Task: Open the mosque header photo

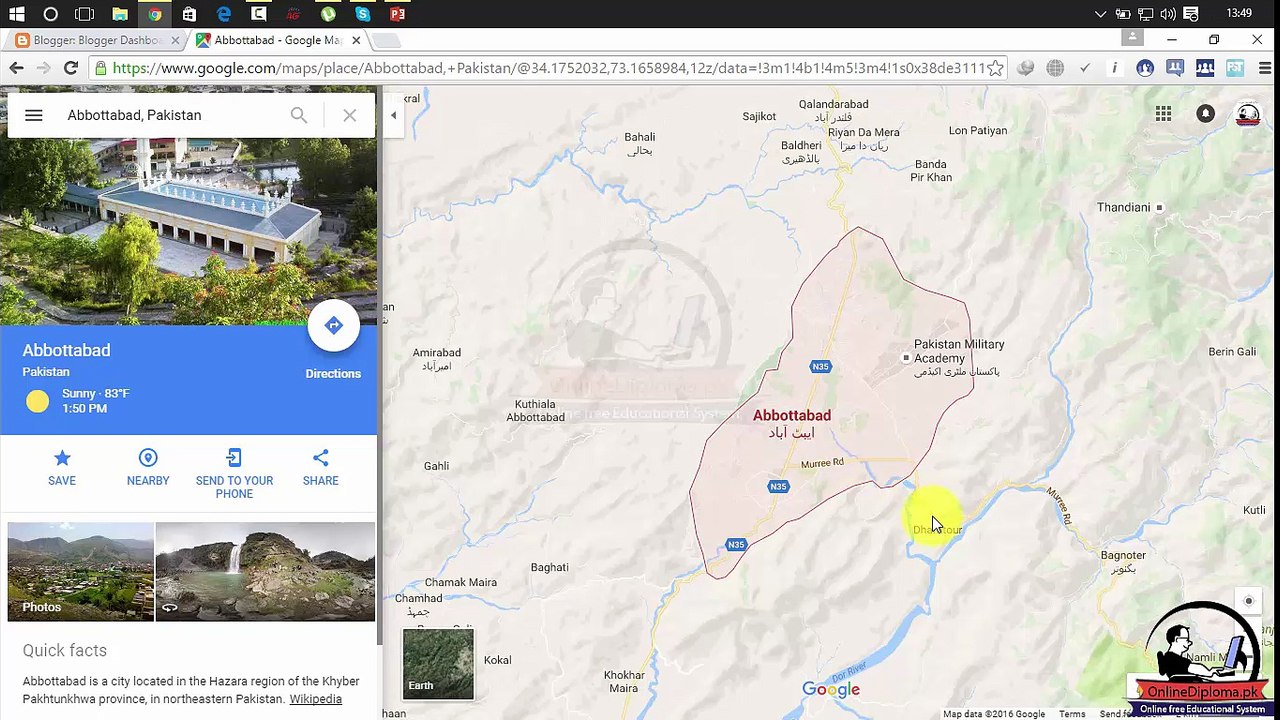Action: 188,231
